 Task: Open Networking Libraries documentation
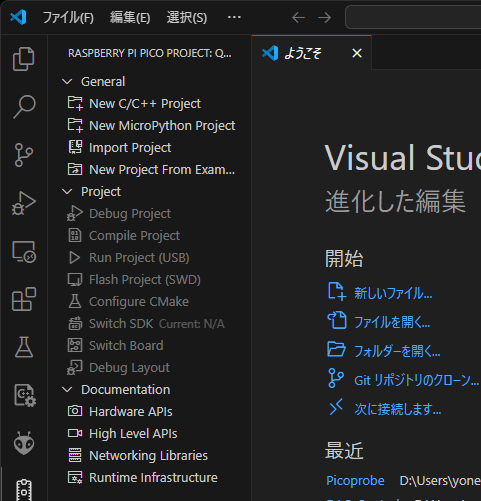pos(149,456)
